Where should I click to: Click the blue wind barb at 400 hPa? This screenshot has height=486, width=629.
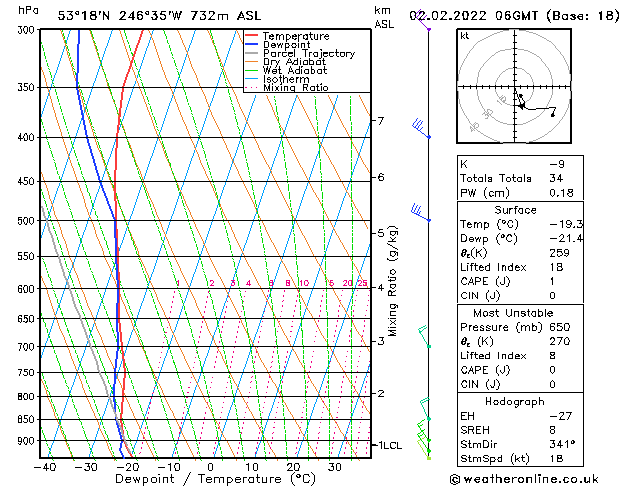tap(421, 129)
